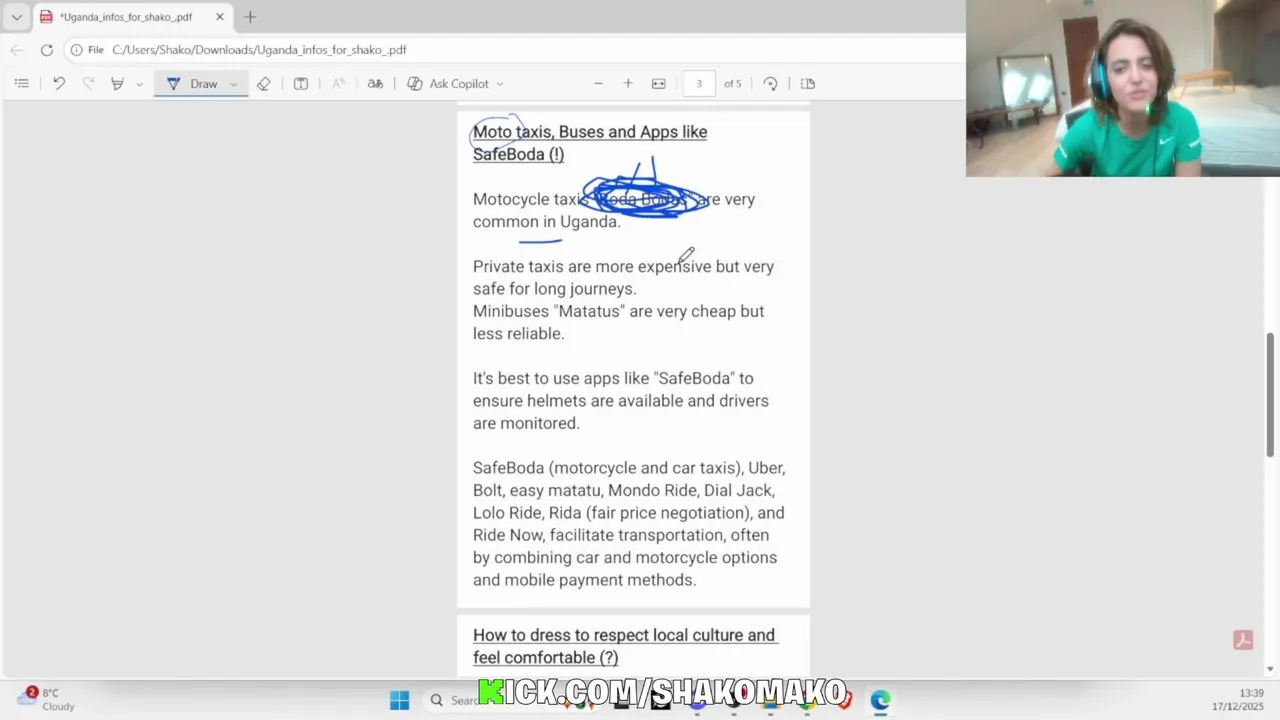
Task: Go back with the back arrow
Action: coord(17,50)
